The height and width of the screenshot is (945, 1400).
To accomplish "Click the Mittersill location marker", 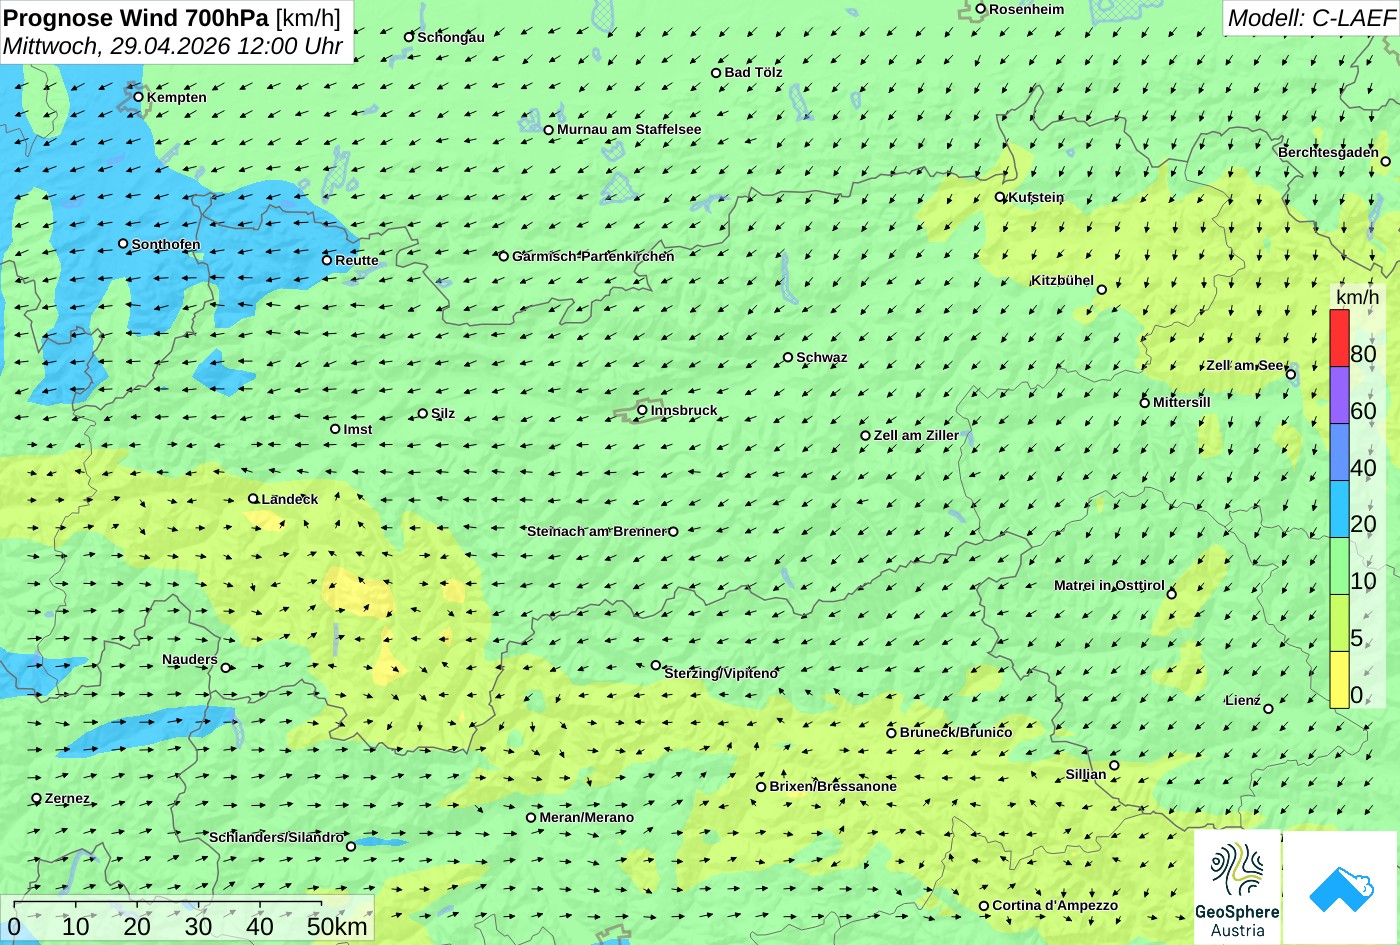I will (1145, 402).
